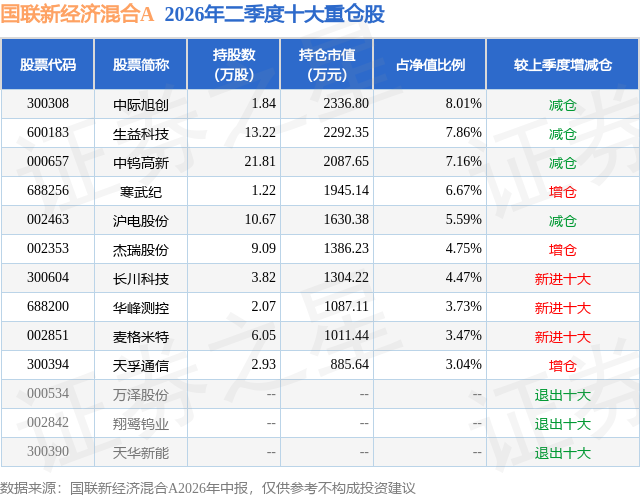Click stock code 688256 for 寒武纪
Screen dimensions: 640x497
(x=48, y=191)
